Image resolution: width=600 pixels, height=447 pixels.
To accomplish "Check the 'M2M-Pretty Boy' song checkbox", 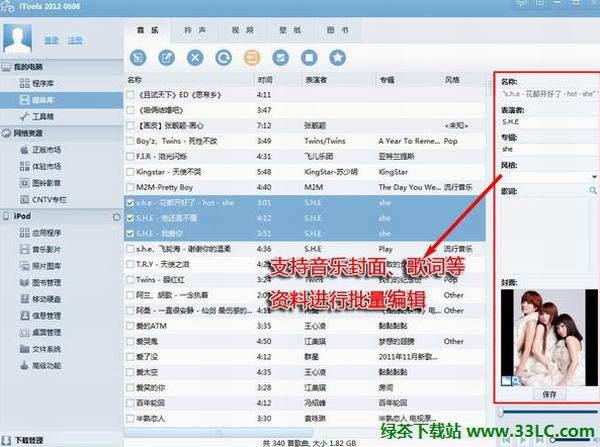I will pos(131,186).
